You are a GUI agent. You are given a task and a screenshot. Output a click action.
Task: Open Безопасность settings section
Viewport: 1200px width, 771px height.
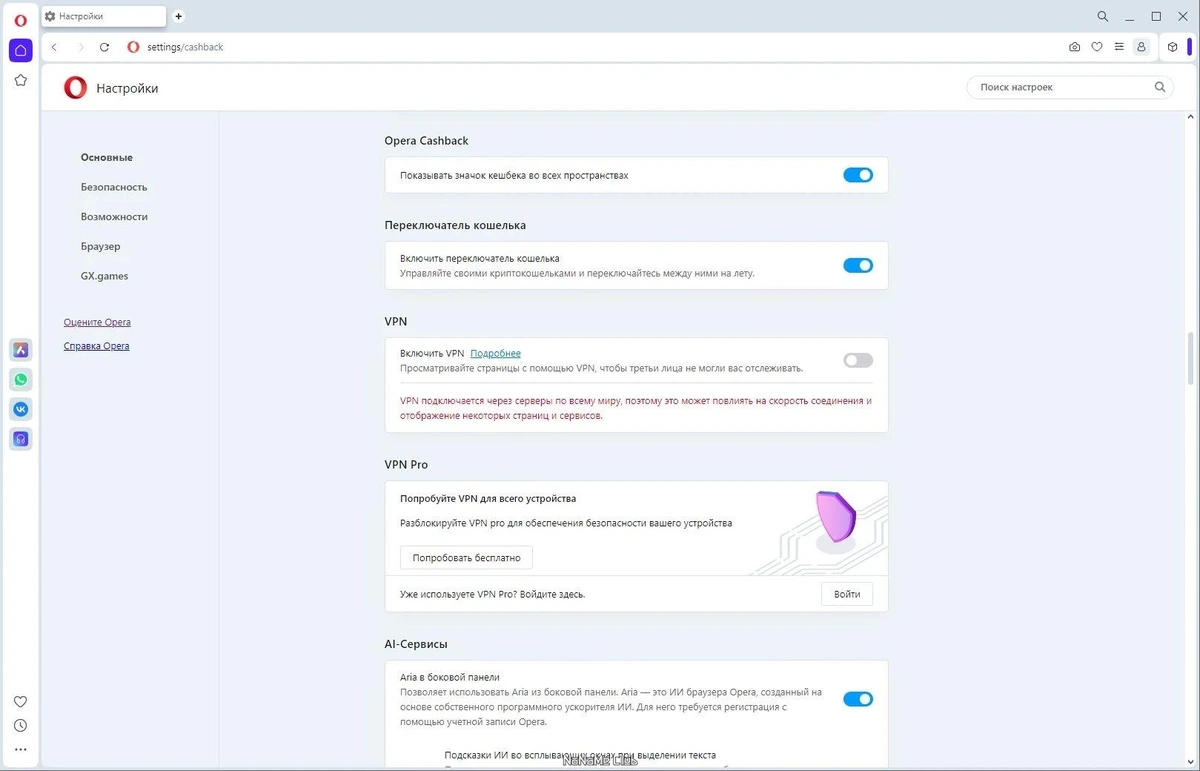click(114, 187)
